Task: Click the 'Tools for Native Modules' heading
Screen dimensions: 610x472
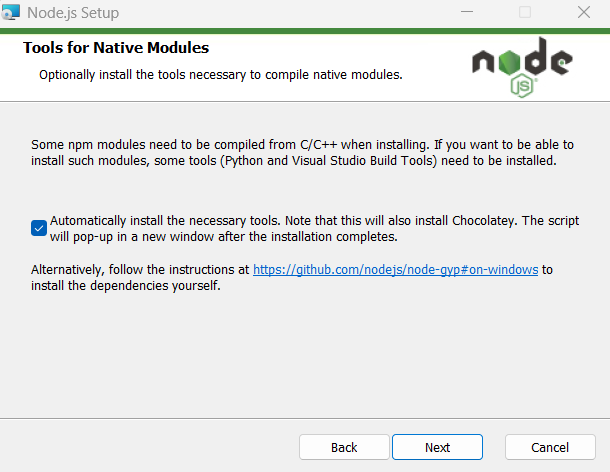Action: click(116, 48)
